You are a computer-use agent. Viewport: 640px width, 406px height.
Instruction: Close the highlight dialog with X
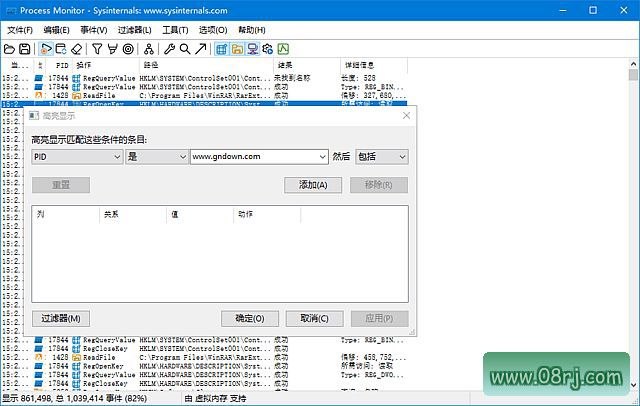click(x=406, y=116)
